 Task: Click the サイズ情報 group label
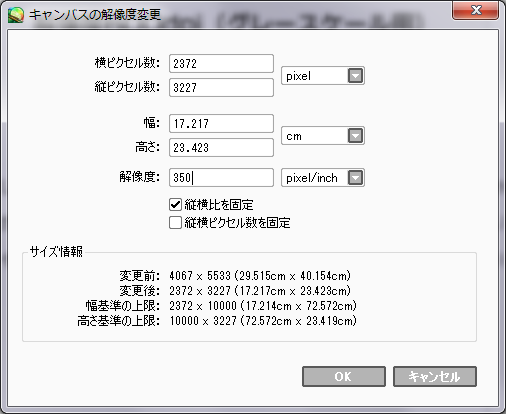pyautogui.click(x=56, y=252)
